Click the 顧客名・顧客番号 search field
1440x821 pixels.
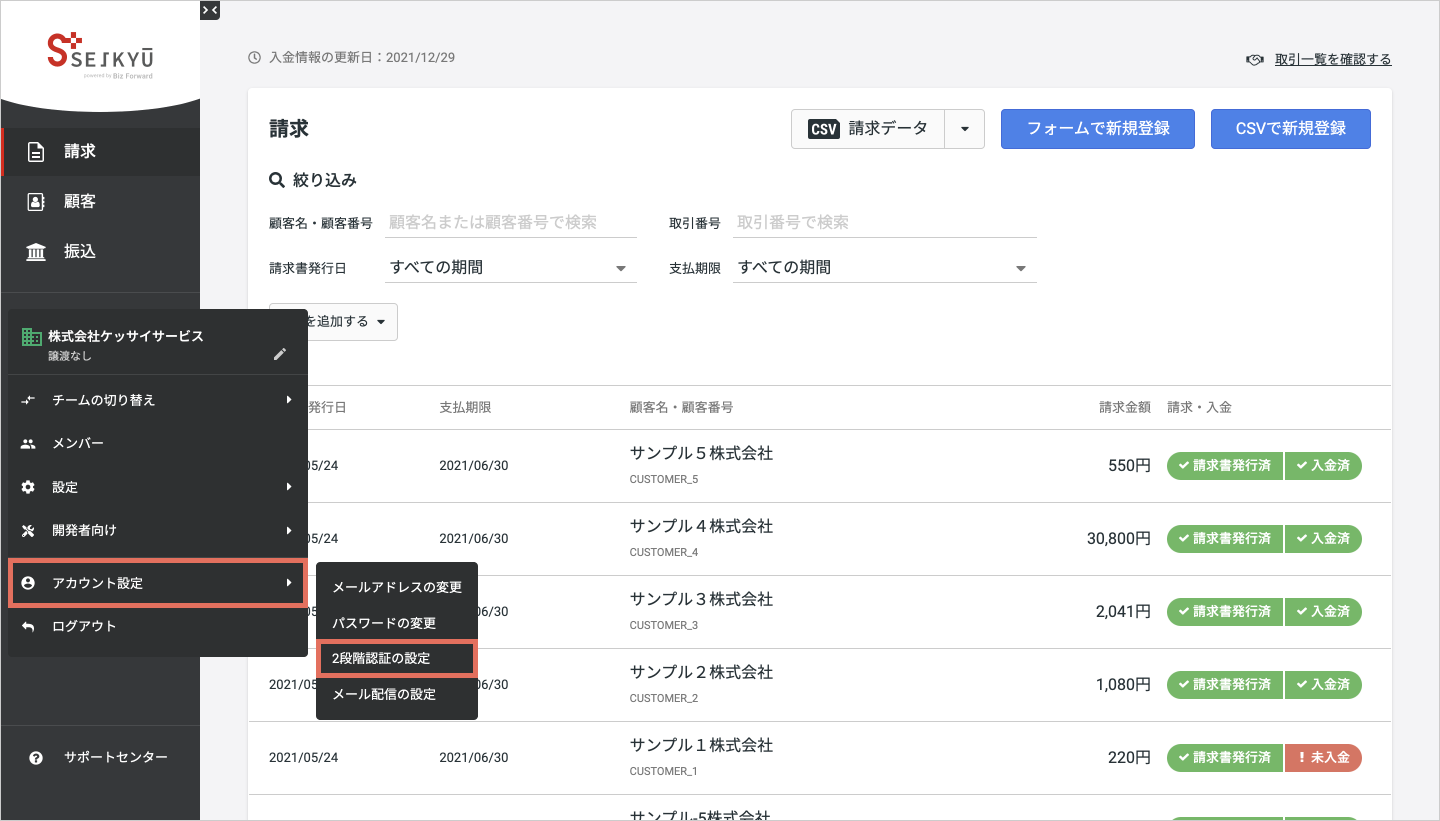(508, 223)
